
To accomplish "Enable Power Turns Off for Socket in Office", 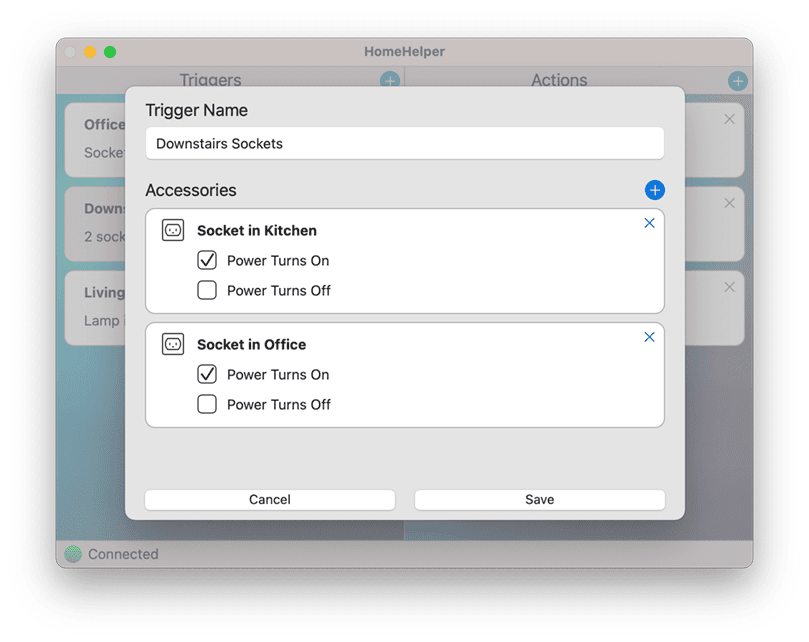I will 207,404.
